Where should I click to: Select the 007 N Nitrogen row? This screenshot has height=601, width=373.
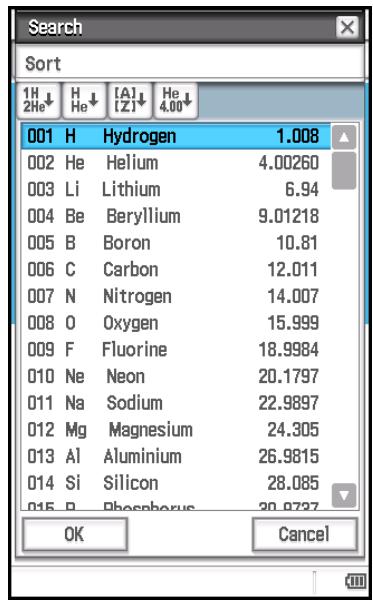(x=176, y=296)
